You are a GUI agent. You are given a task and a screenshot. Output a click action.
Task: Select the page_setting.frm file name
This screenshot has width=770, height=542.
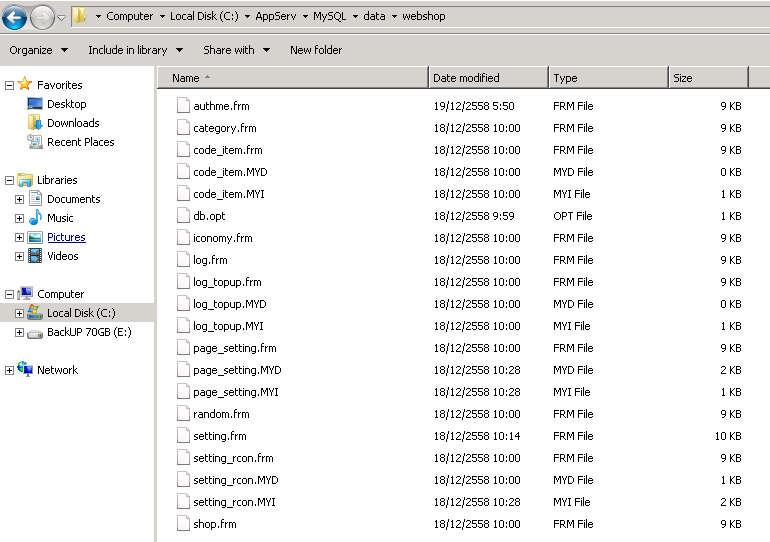235,348
